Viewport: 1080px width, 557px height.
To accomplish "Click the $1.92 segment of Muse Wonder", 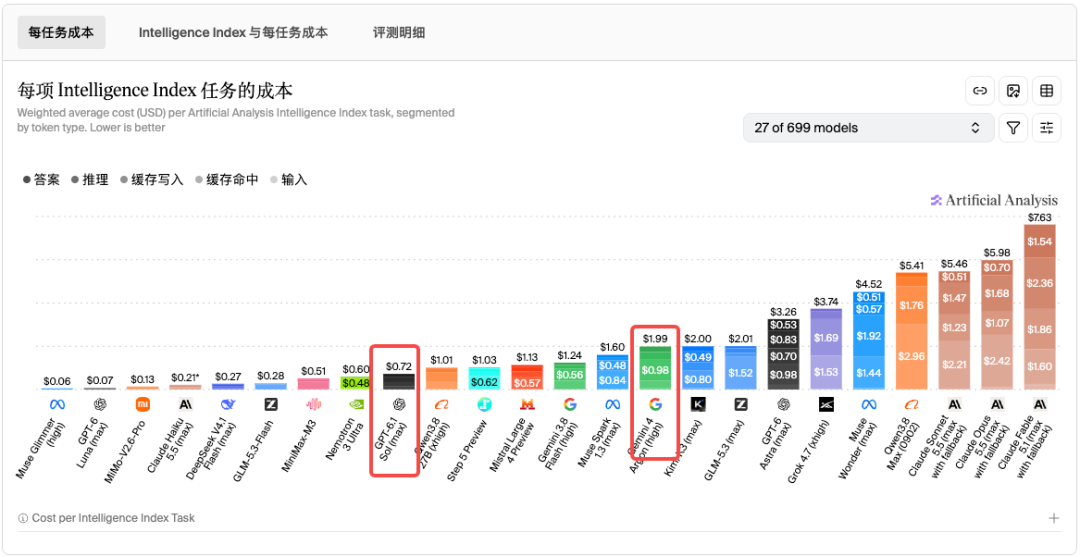I will coord(869,336).
